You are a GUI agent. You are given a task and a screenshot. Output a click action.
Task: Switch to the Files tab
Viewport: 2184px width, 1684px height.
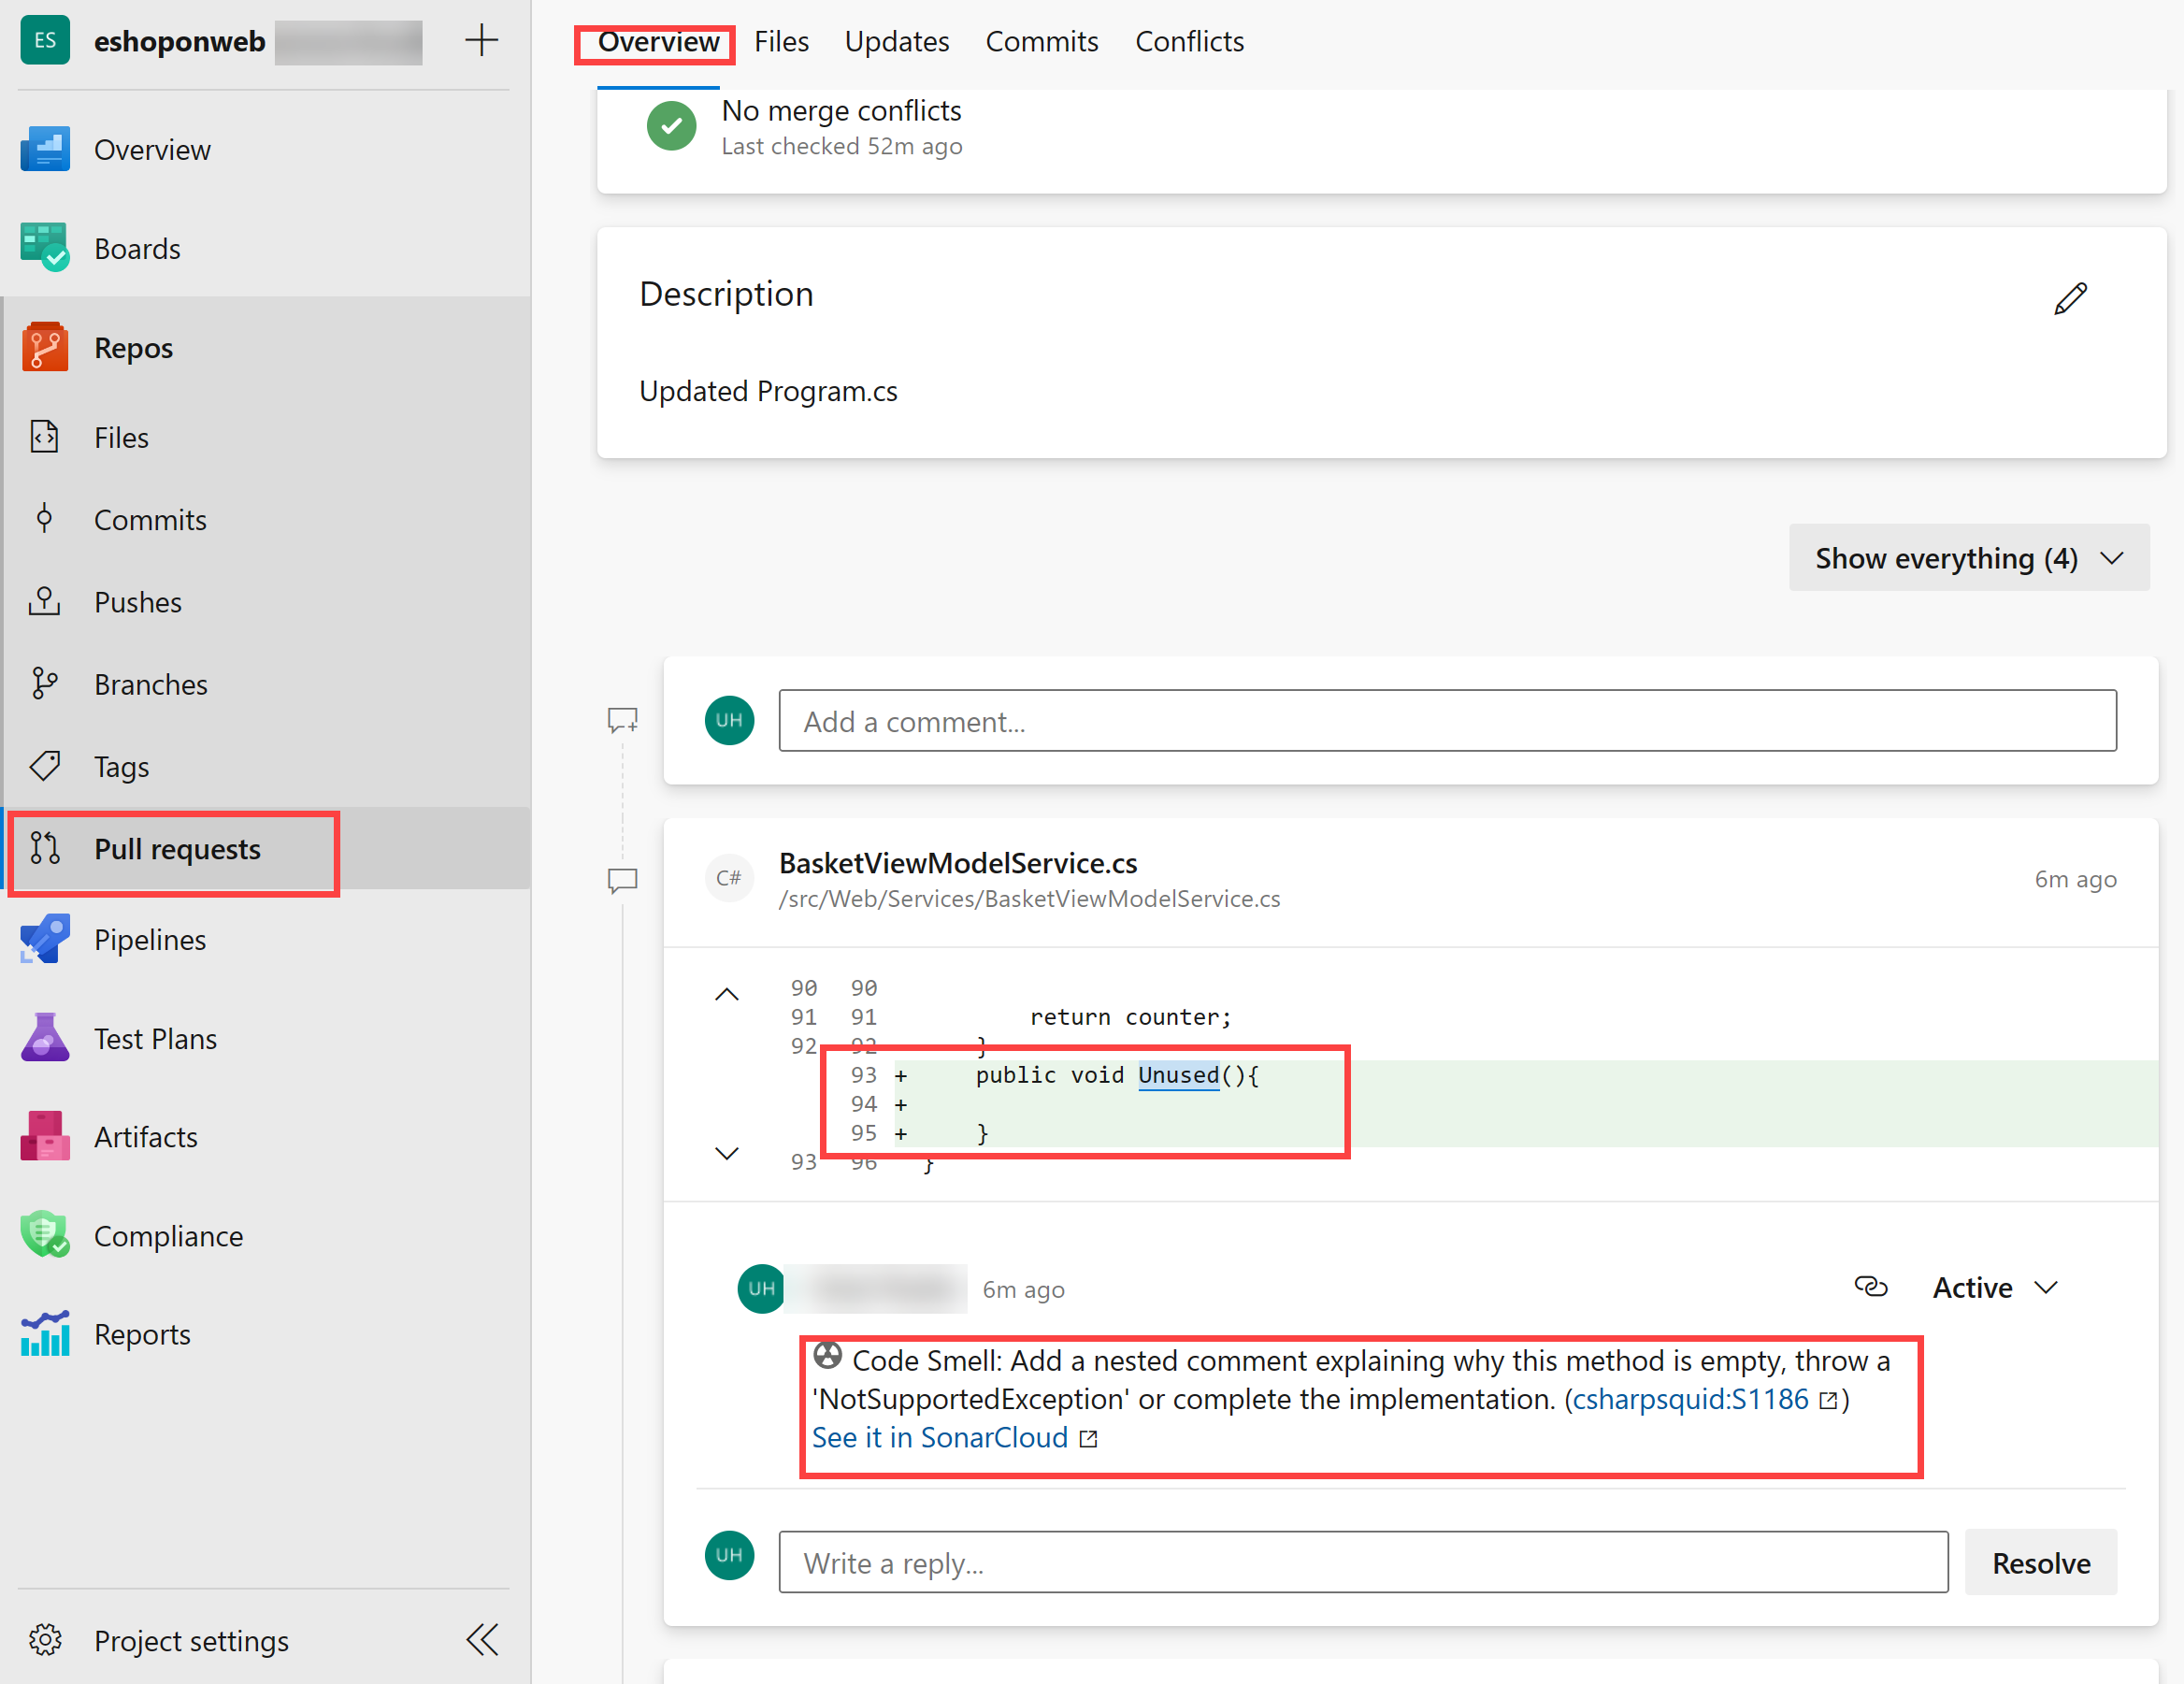tap(781, 42)
